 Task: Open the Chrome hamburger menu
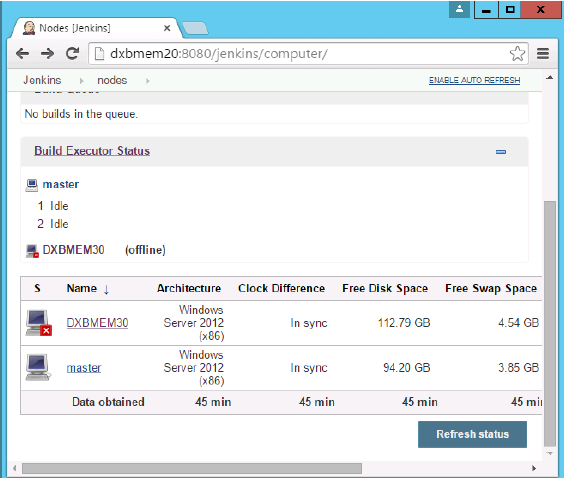[x=543, y=54]
